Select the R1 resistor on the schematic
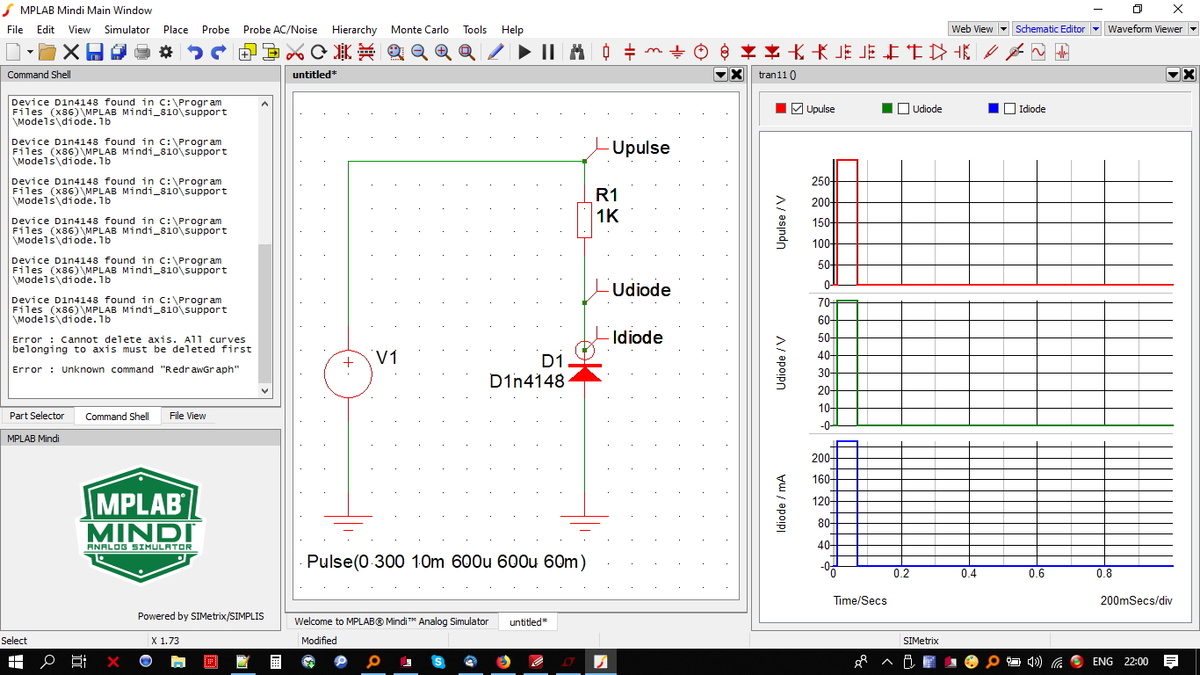 point(585,219)
